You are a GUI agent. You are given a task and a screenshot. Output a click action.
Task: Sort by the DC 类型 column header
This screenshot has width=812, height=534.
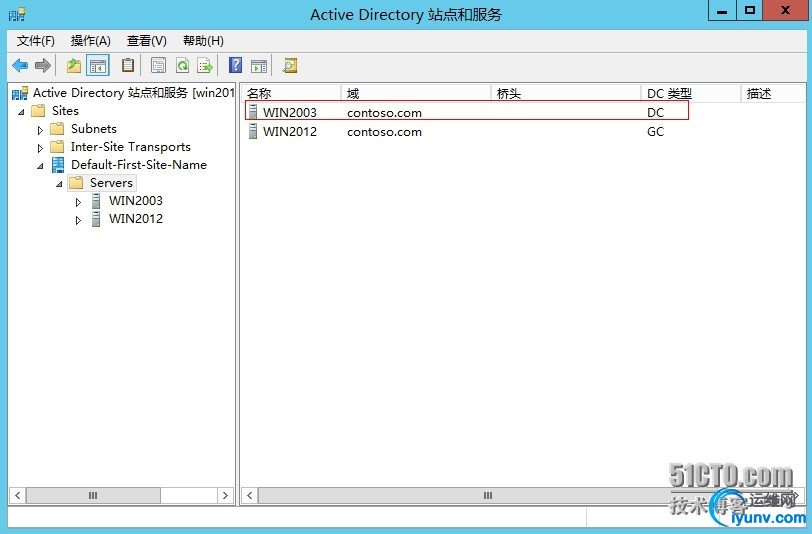pyautogui.click(x=691, y=93)
